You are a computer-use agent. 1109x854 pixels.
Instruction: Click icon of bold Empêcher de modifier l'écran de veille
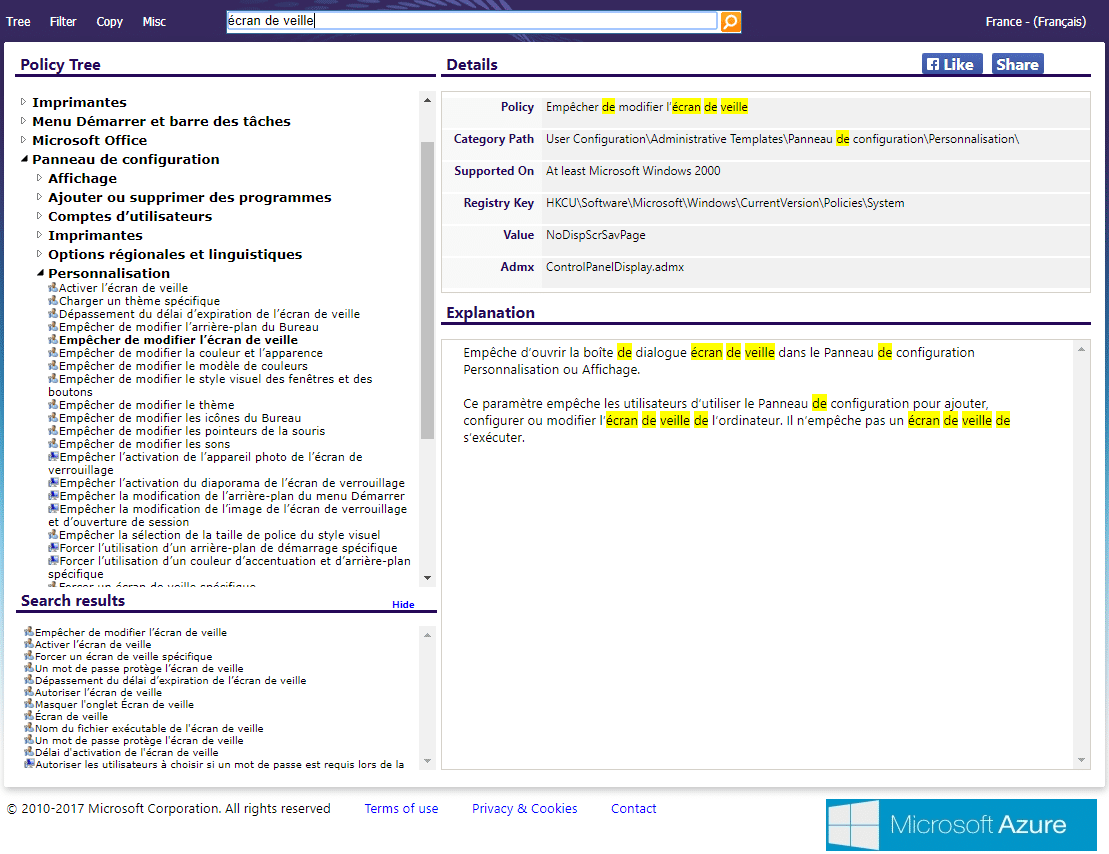53,340
